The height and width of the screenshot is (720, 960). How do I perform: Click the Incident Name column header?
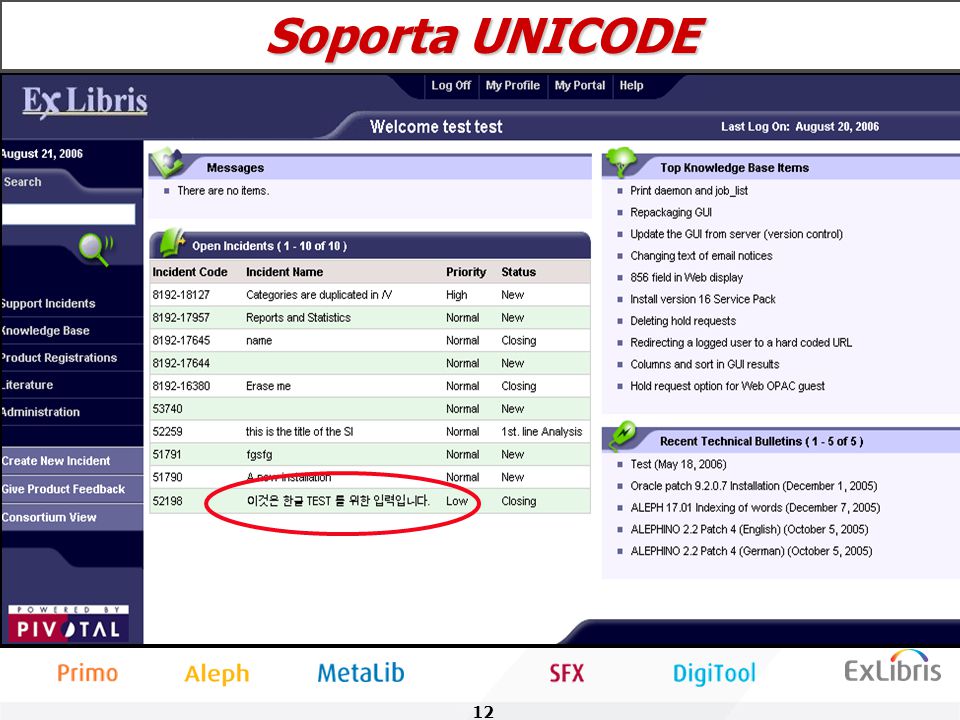click(x=284, y=272)
